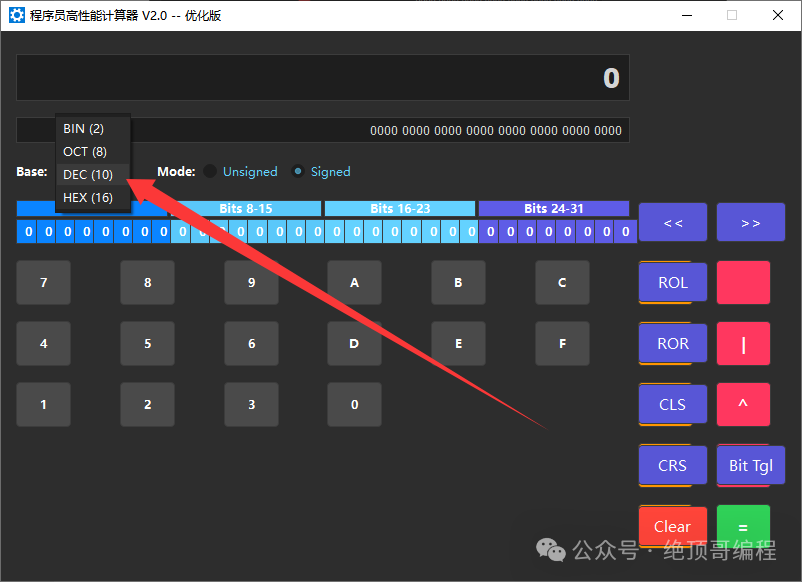This screenshot has width=802, height=582.
Task: Tap digit 8 on the keypad
Action: [147, 282]
